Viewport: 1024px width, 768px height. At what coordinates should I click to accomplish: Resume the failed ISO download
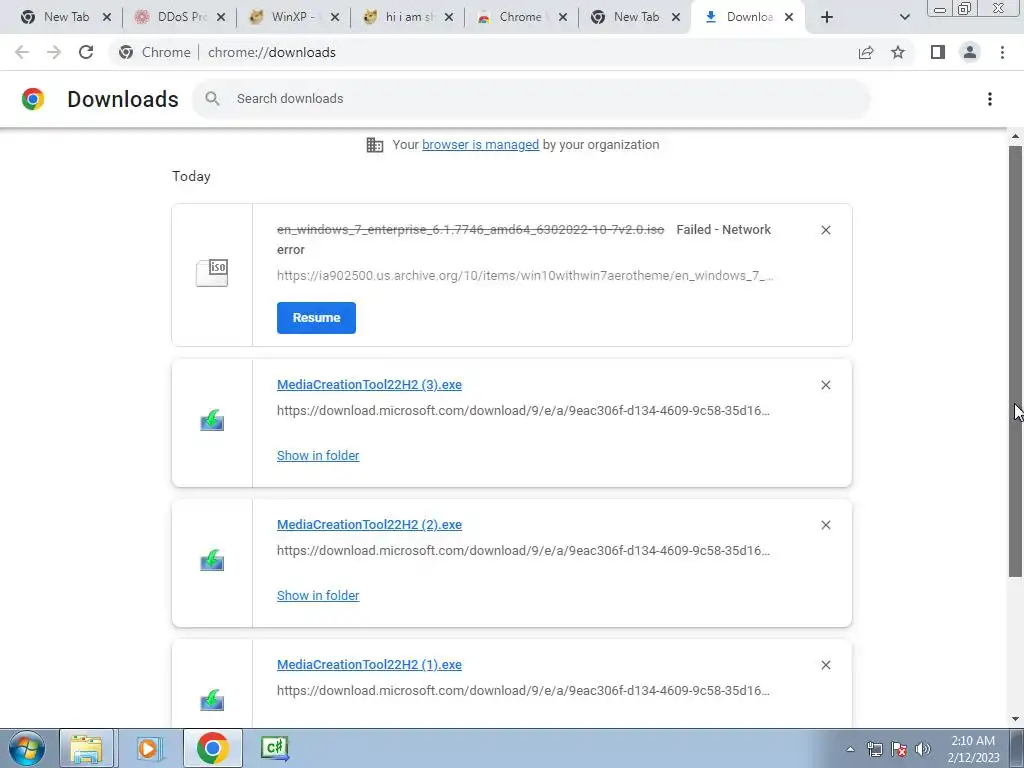[x=316, y=318]
